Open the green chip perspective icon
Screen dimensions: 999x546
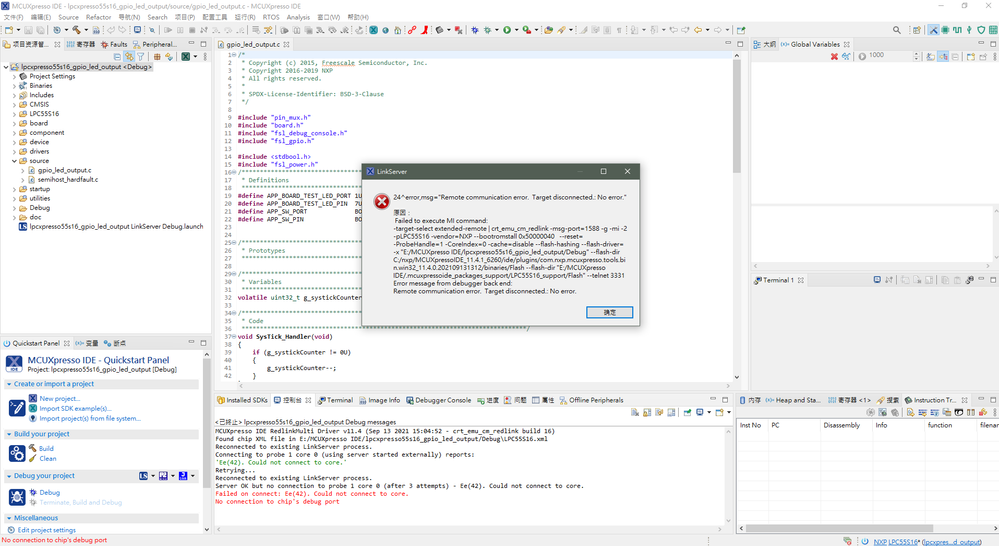click(945, 30)
